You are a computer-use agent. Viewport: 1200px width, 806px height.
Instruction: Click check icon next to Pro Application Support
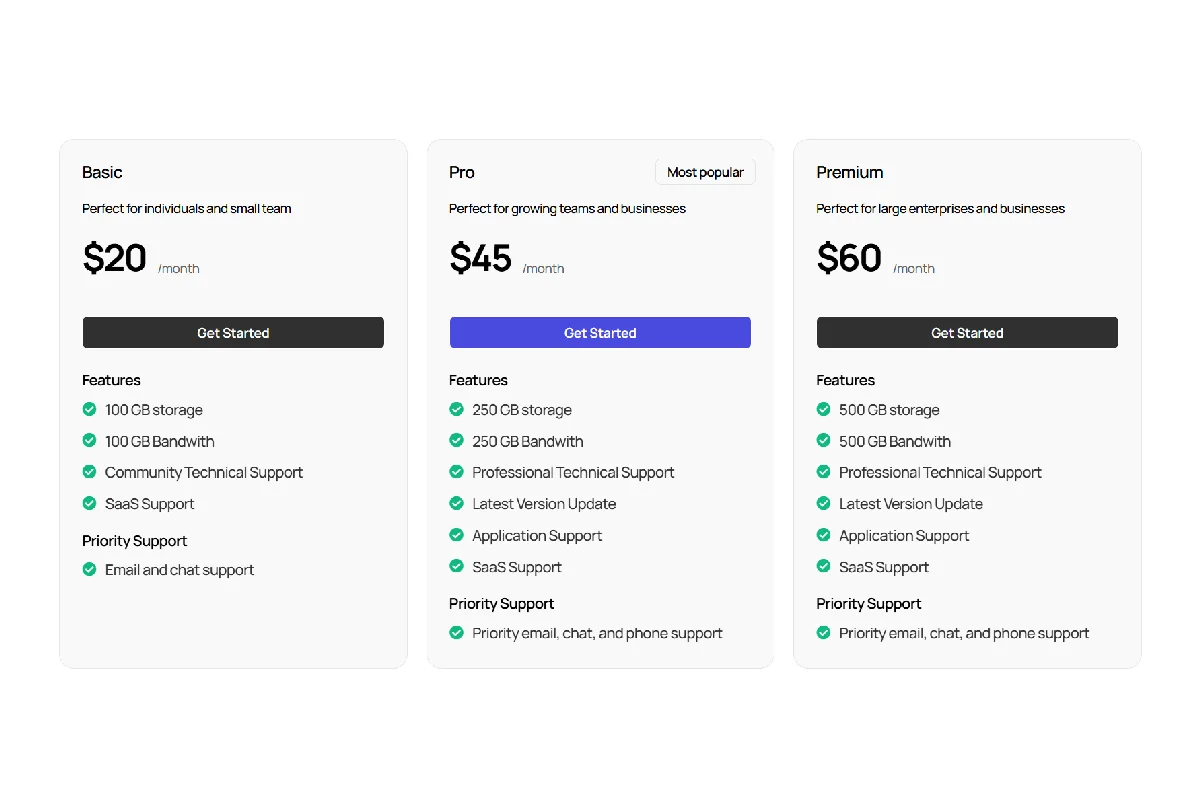coord(456,535)
